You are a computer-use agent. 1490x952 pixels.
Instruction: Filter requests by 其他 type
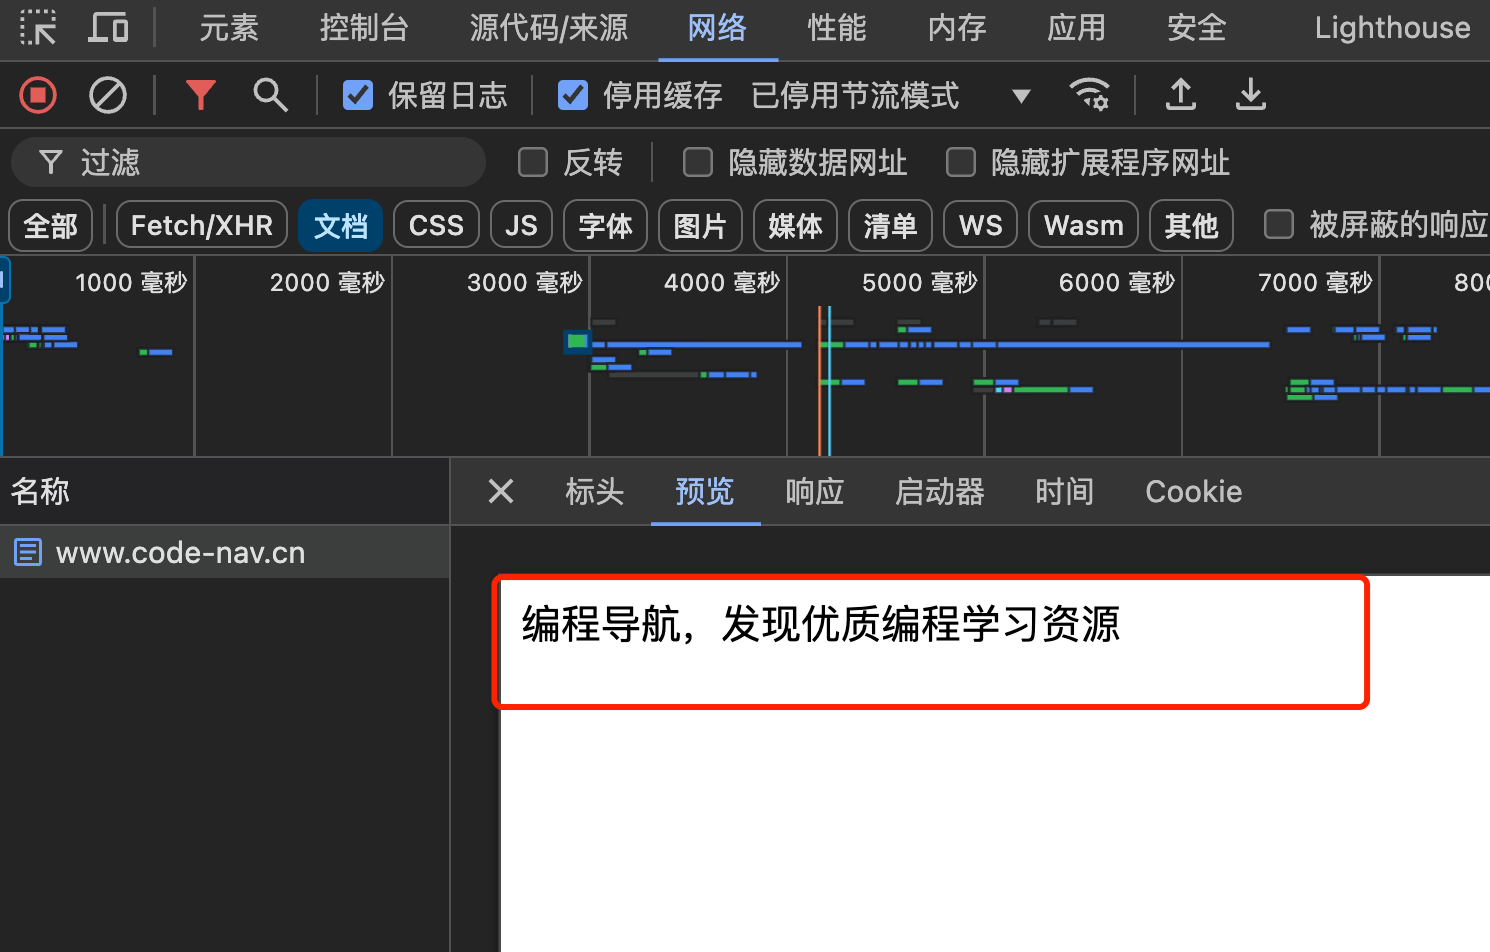(x=1191, y=225)
